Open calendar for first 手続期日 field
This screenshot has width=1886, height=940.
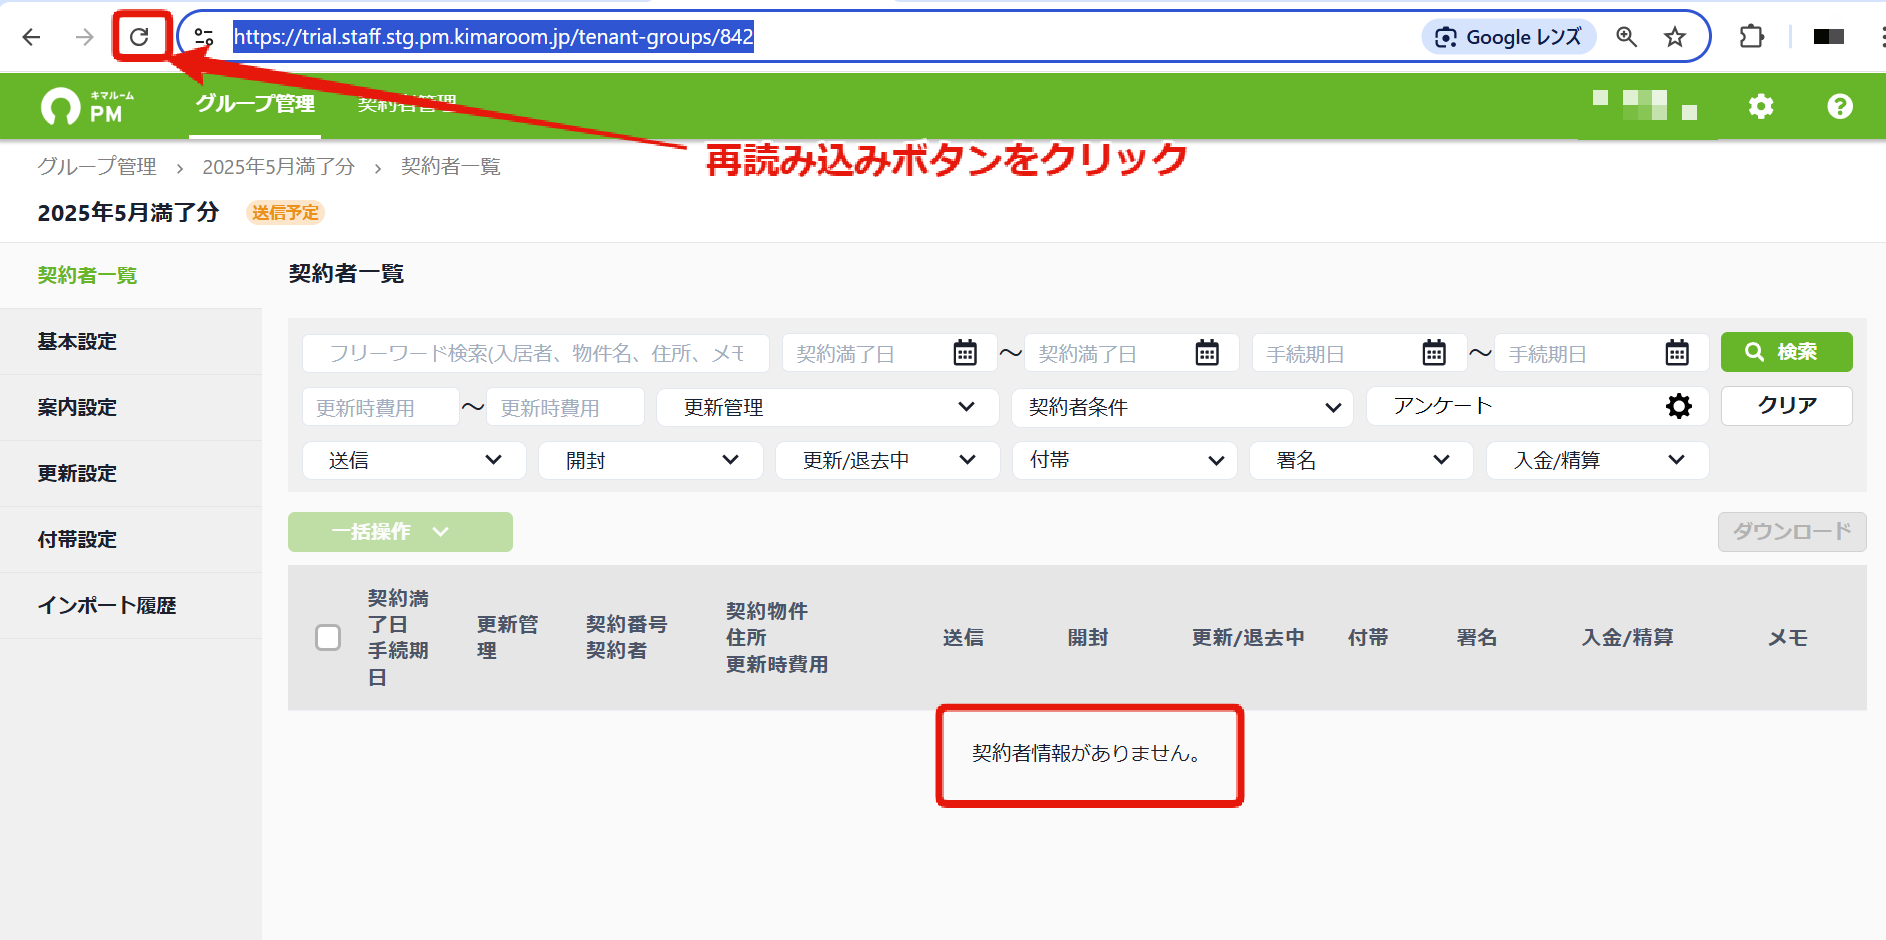click(1434, 353)
